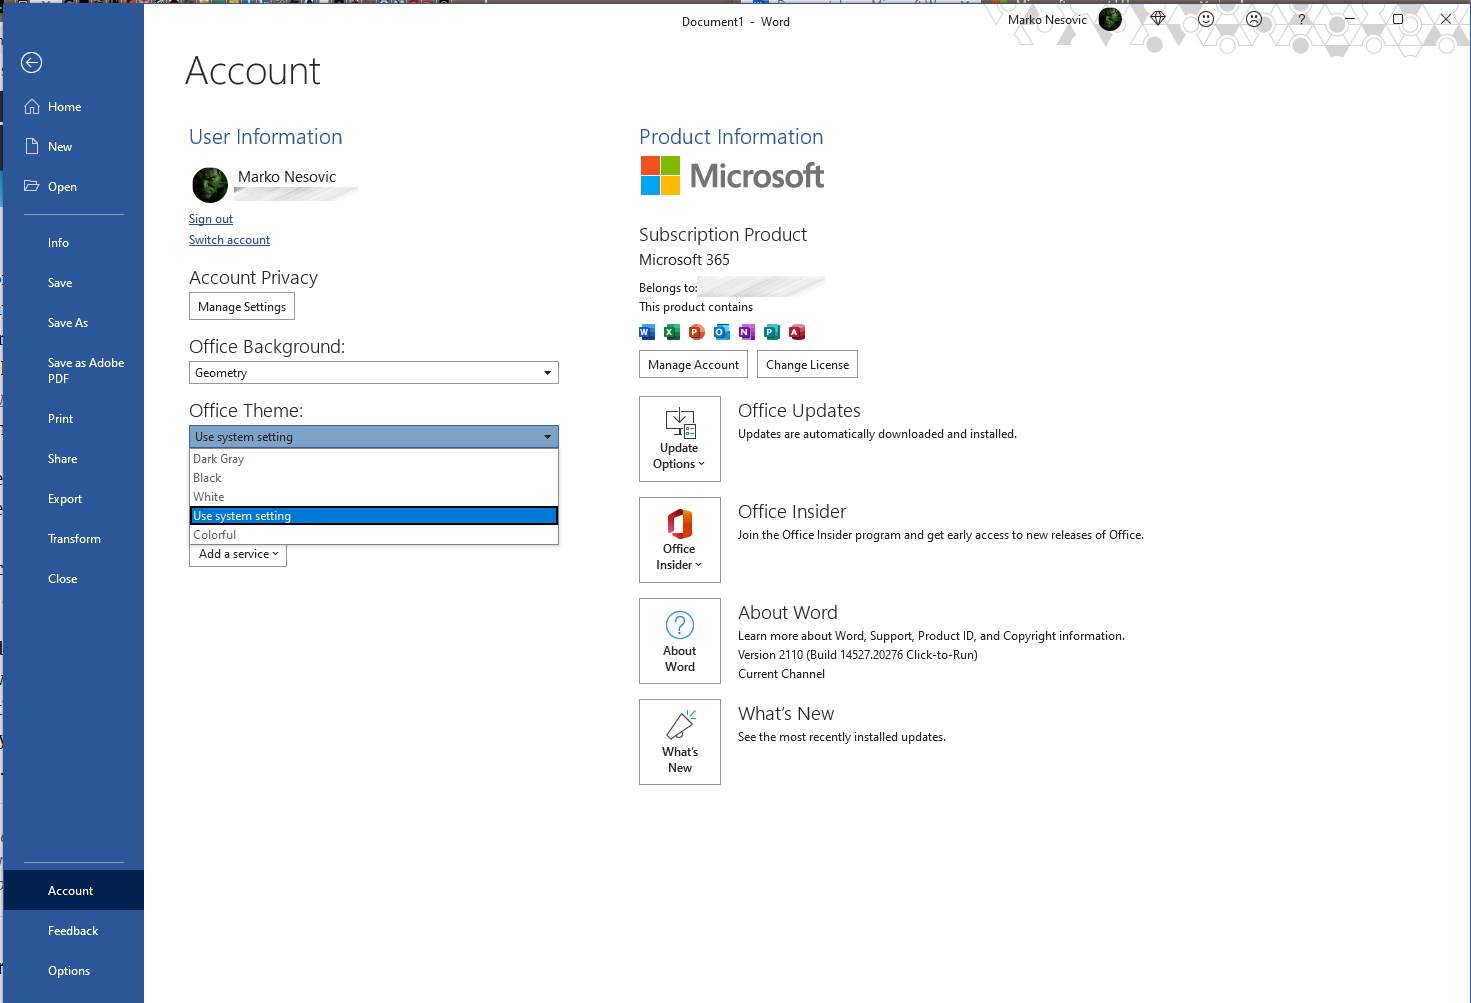Image resolution: width=1471 pixels, height=1003 pixels.
Task: Click the Office Insider icon
Action: click(x=679, y=525)
